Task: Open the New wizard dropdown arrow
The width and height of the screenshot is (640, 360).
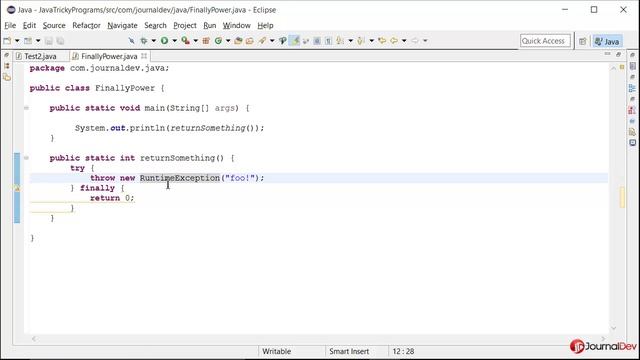Action: pos(17,41)
